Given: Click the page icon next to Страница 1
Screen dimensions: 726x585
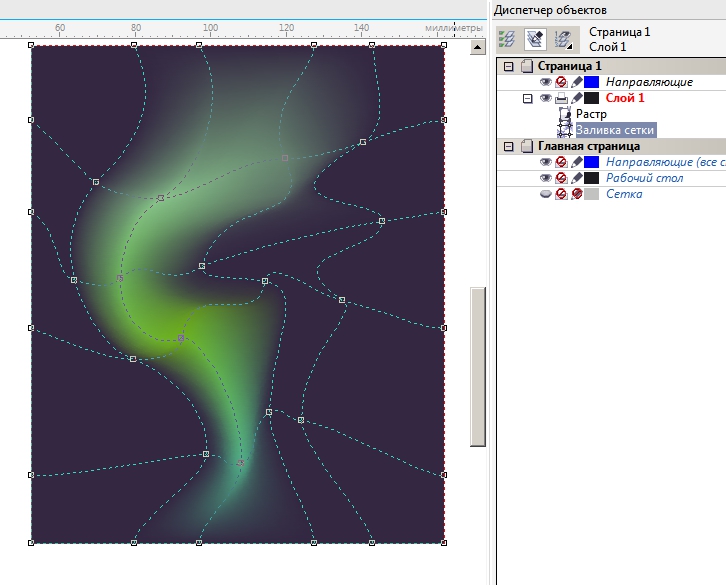Looking at the screenshot, I should [x=526, y=66].
